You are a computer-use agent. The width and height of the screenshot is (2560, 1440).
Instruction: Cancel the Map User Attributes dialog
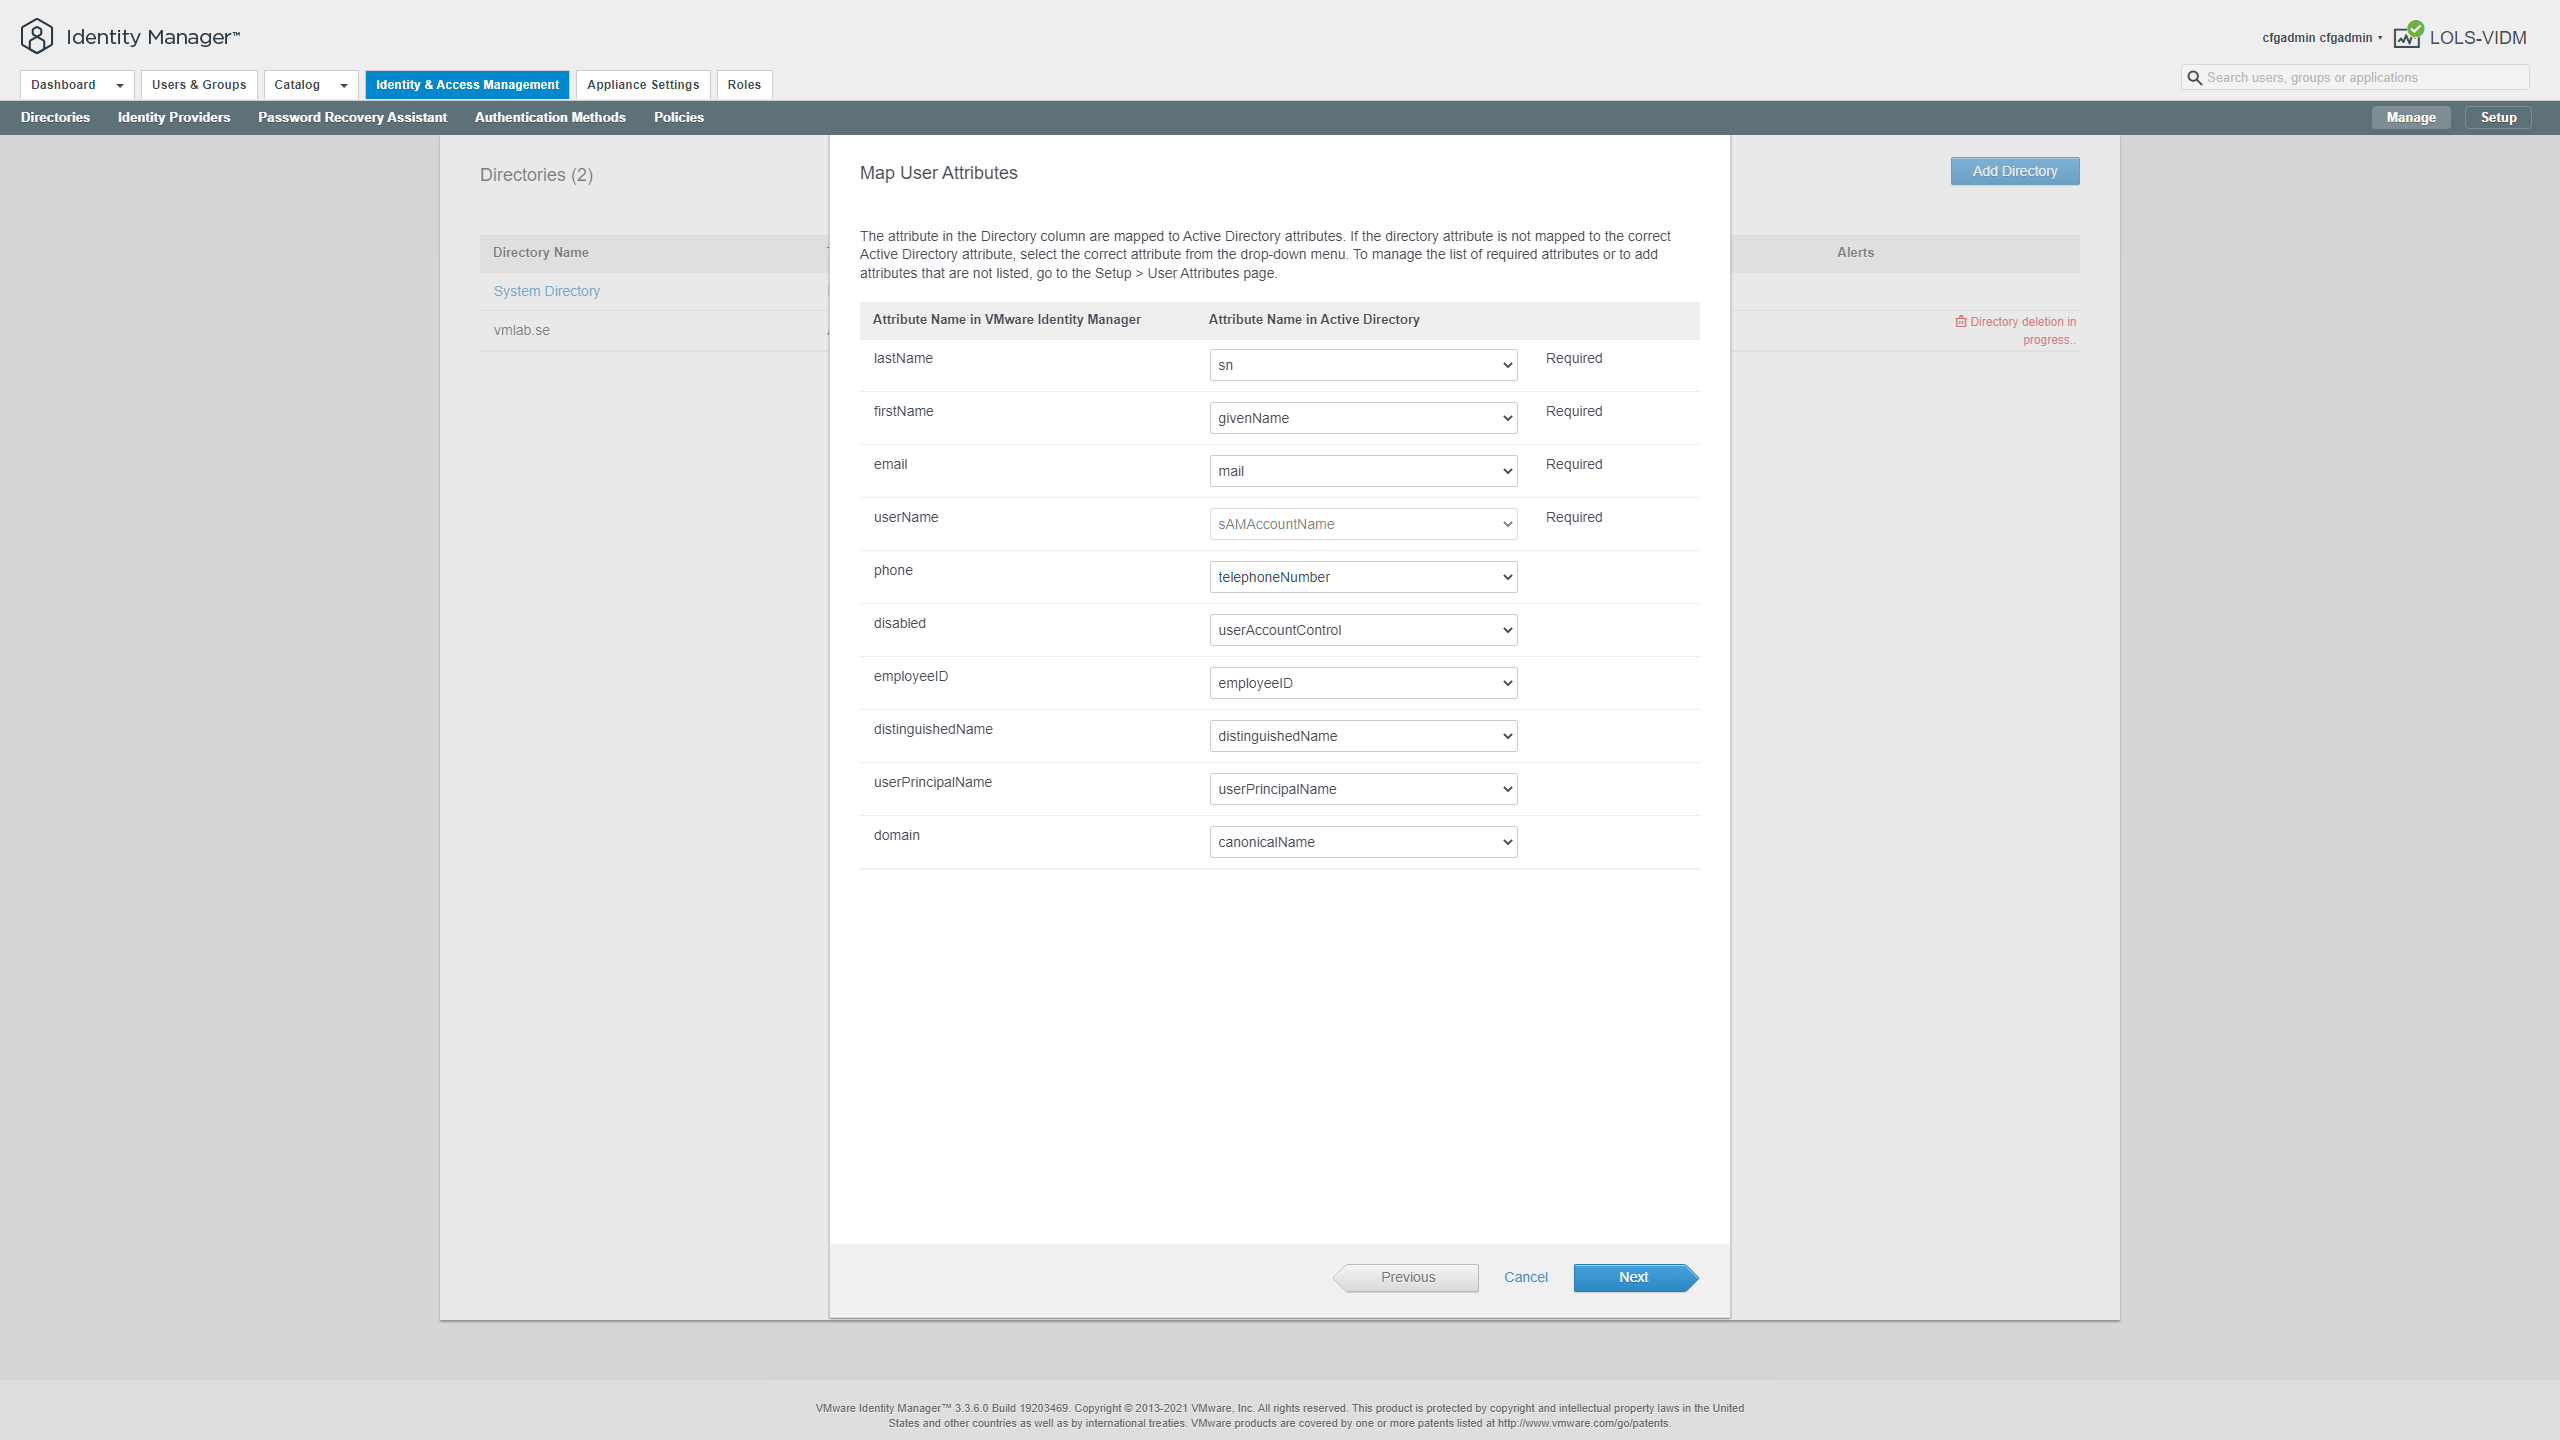point(1526,1277)
